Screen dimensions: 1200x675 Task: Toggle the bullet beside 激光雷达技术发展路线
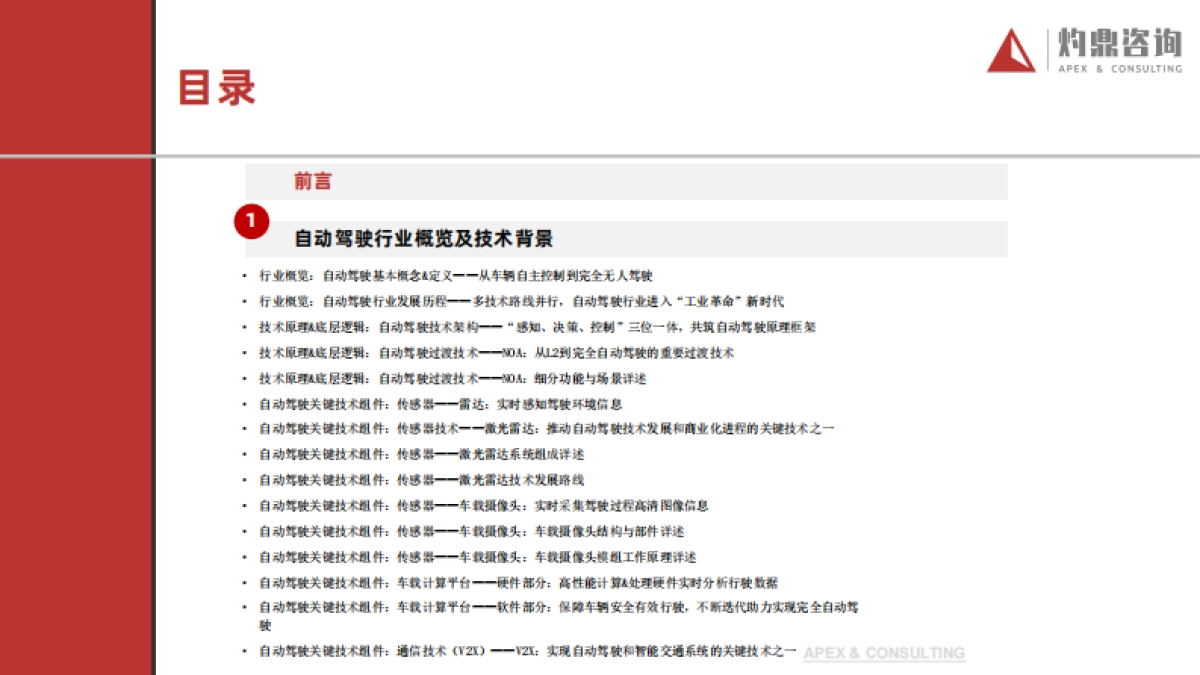(243, 480)
